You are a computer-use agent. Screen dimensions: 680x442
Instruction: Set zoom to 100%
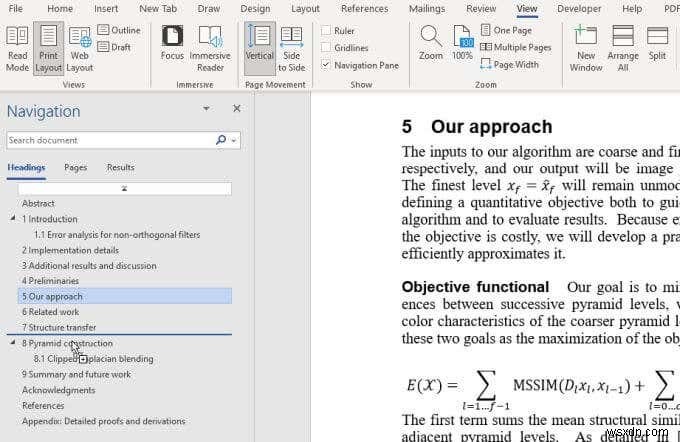(462, 43)
